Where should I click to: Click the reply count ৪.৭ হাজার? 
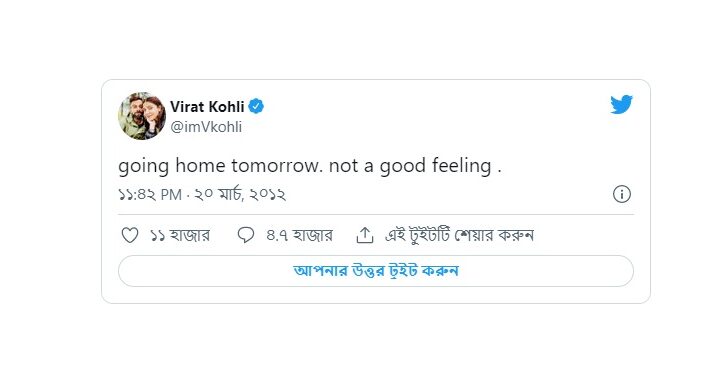[x=299, y=235]
